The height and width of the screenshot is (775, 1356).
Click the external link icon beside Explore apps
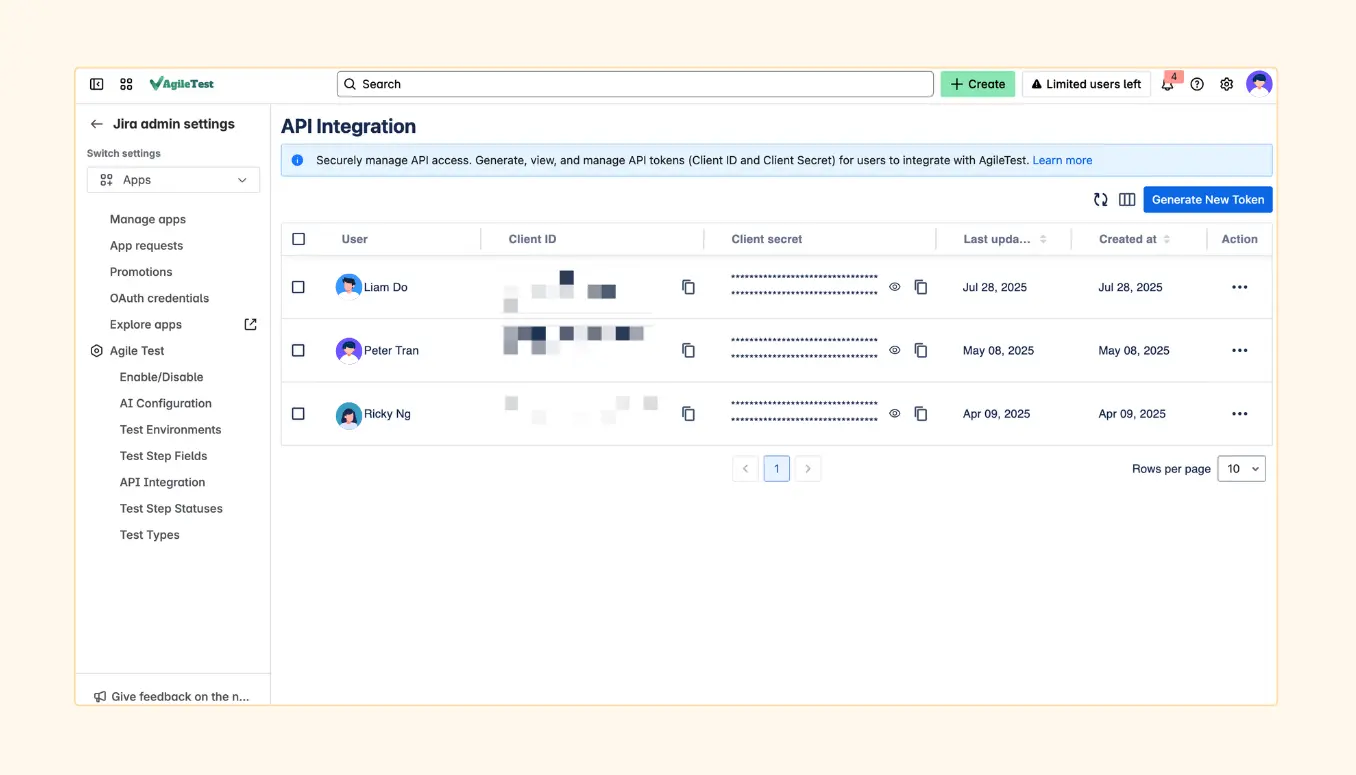251,324
